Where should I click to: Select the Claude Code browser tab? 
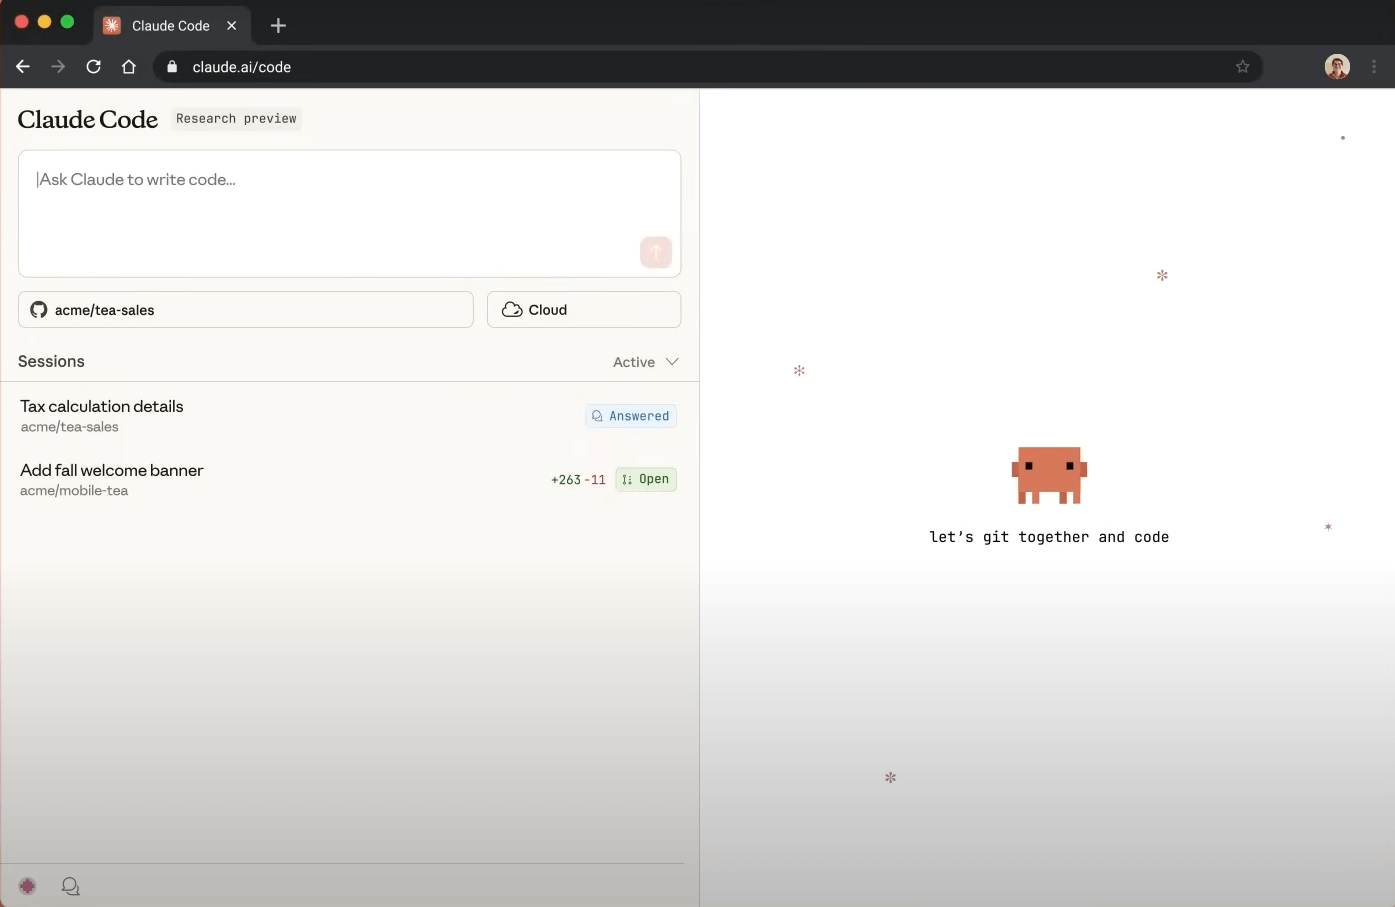(x=171, y=25)
